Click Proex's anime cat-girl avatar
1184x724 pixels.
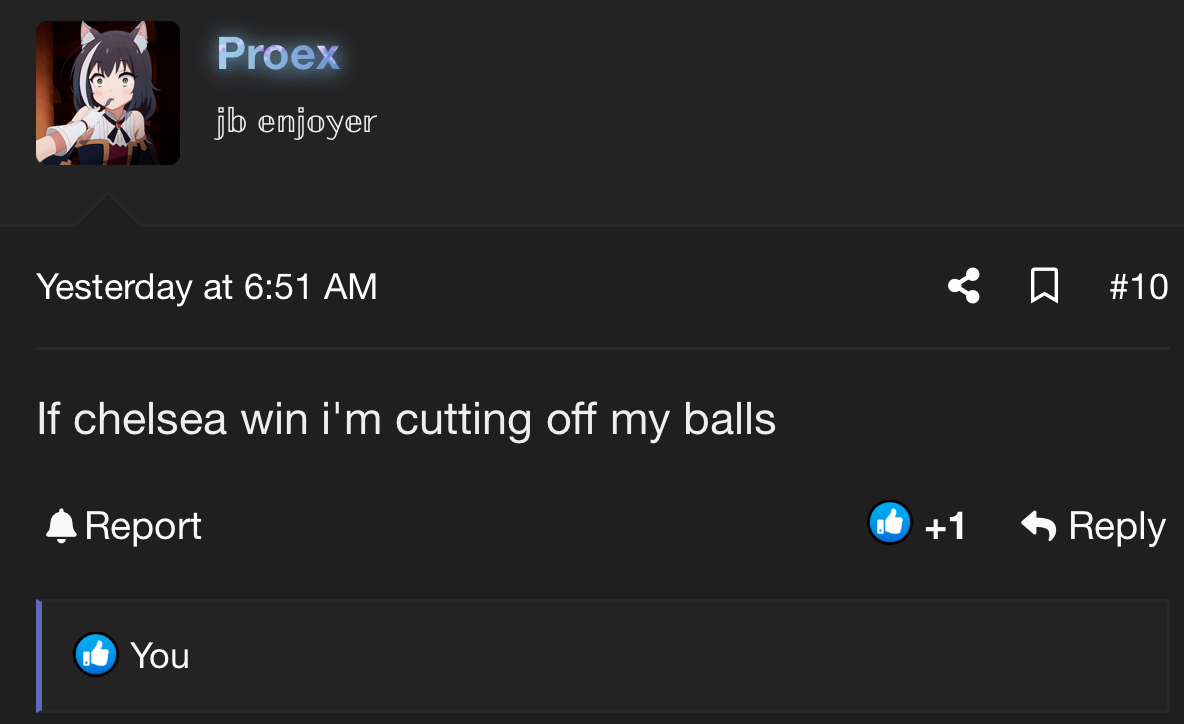(x=108, y=93)
